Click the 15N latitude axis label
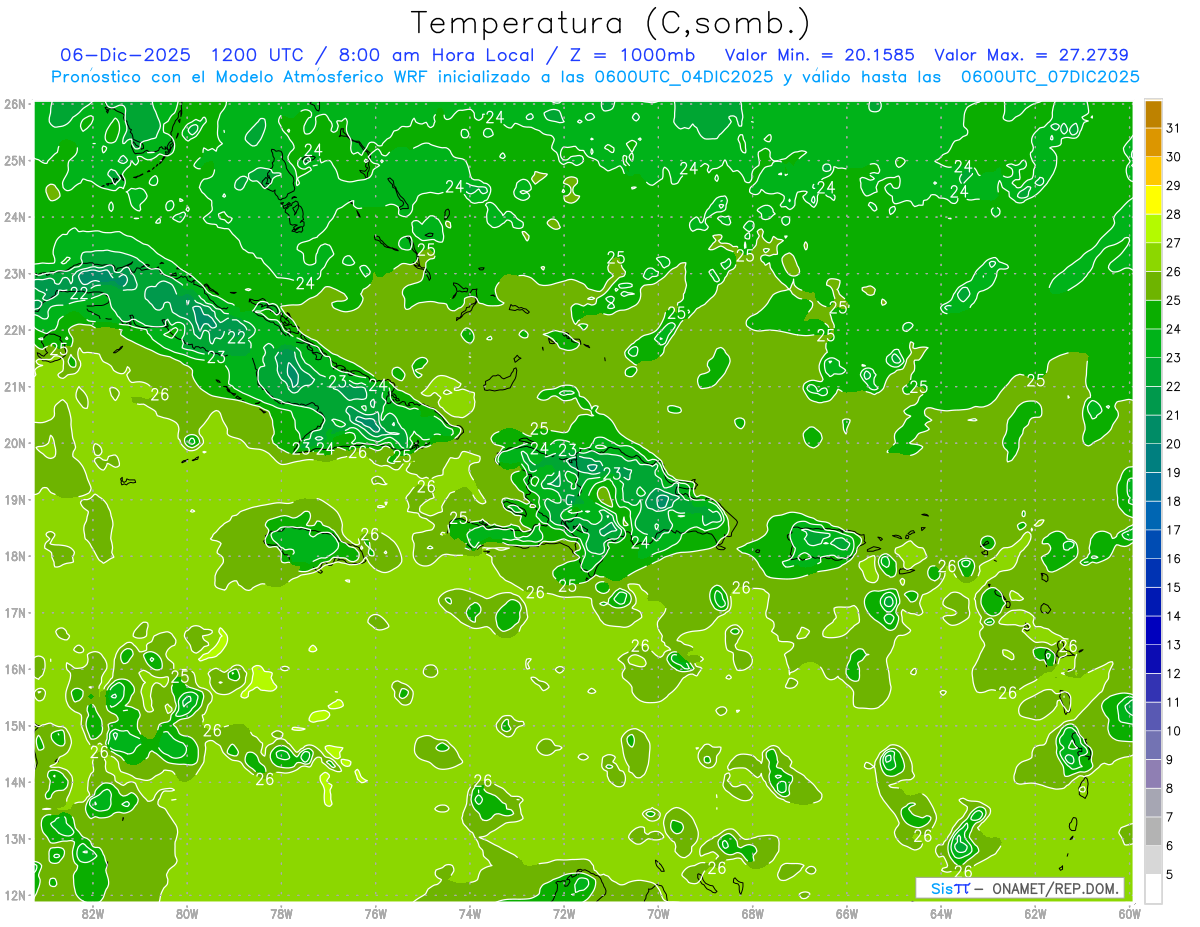Screen dimensions: 1200x927 pyautogui.click(x=14, y=725)
